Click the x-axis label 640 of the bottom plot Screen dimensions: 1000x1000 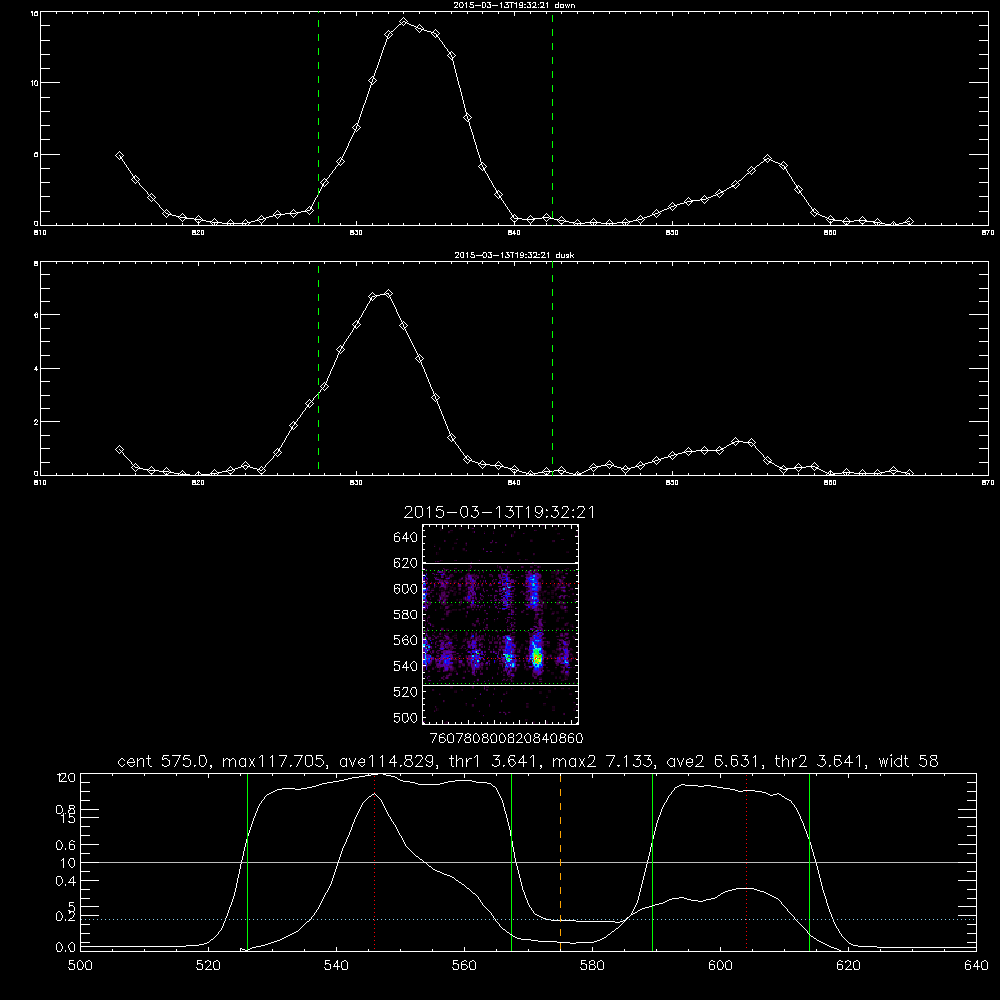point(976,966)
